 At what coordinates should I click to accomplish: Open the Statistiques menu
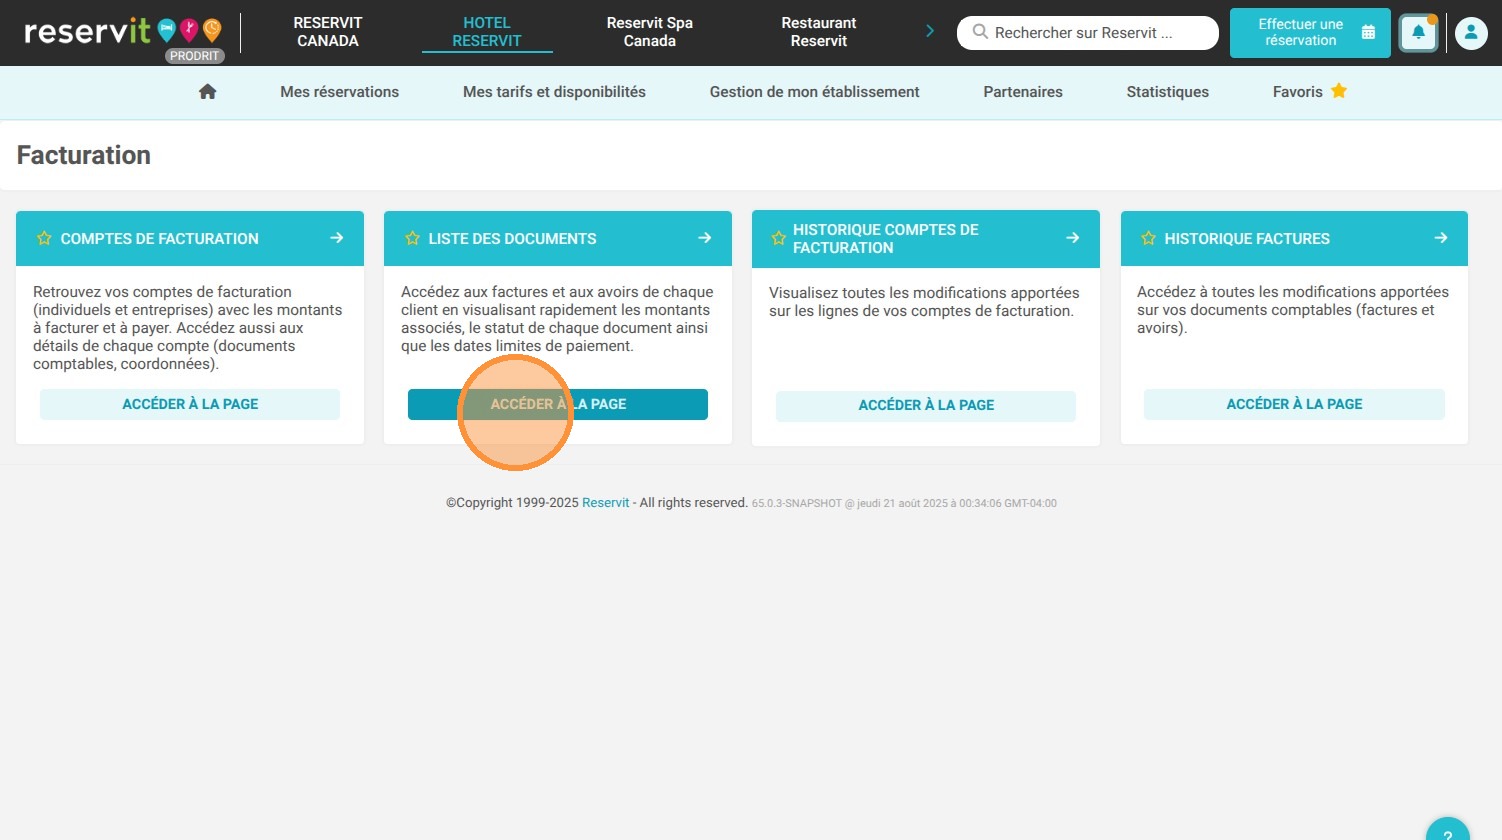1168,92
